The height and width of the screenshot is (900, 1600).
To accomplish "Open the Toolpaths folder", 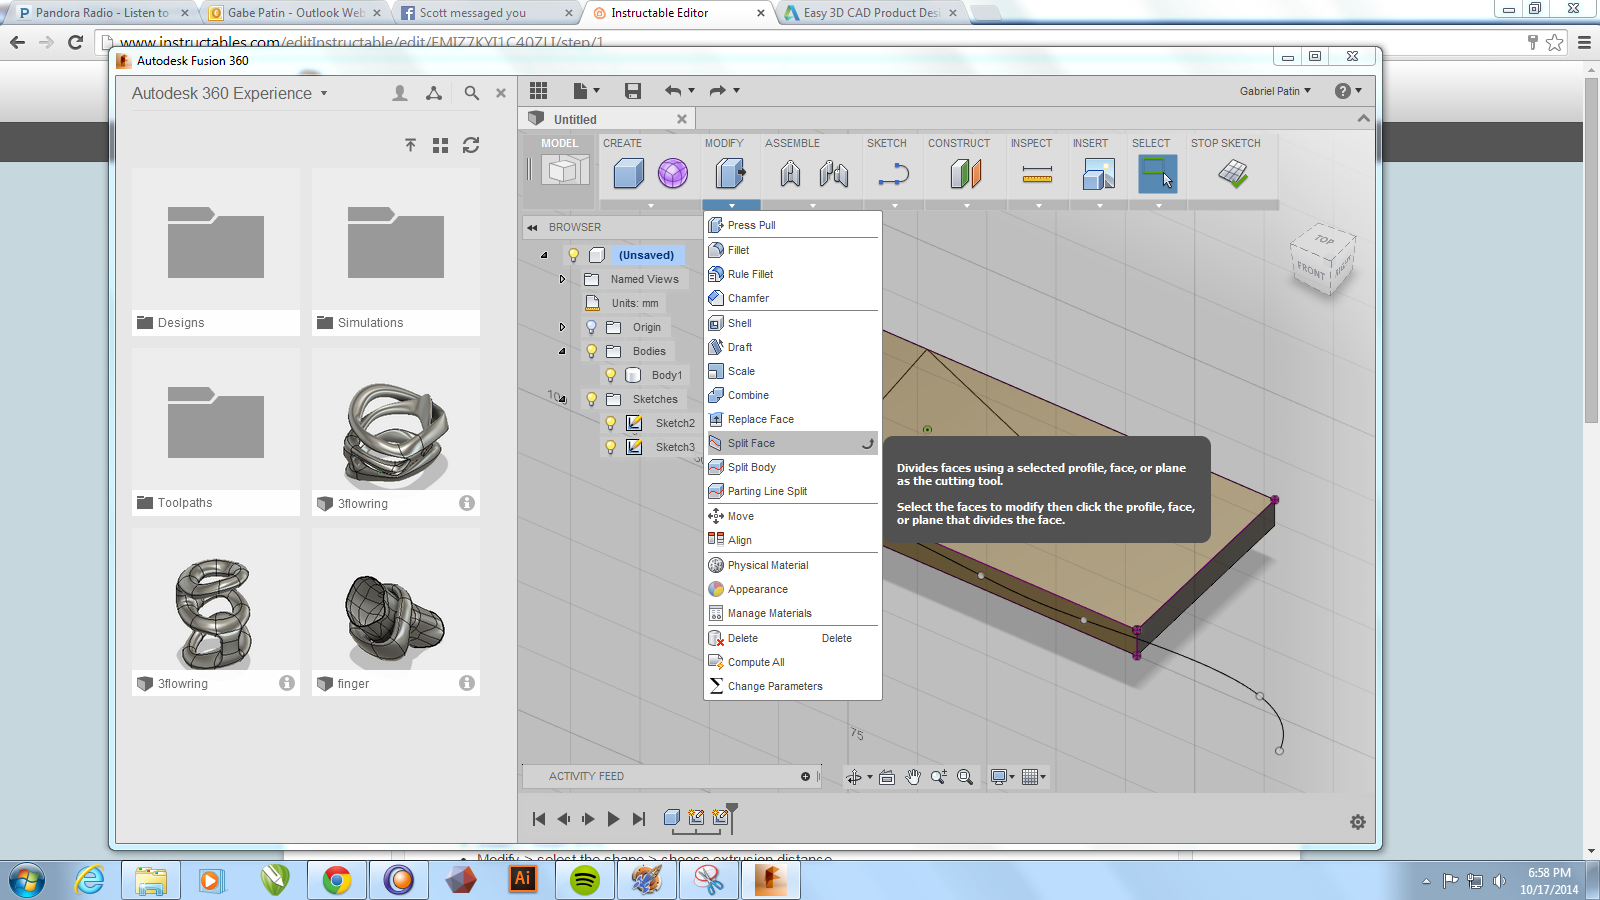I will click(x=216, y=432).
